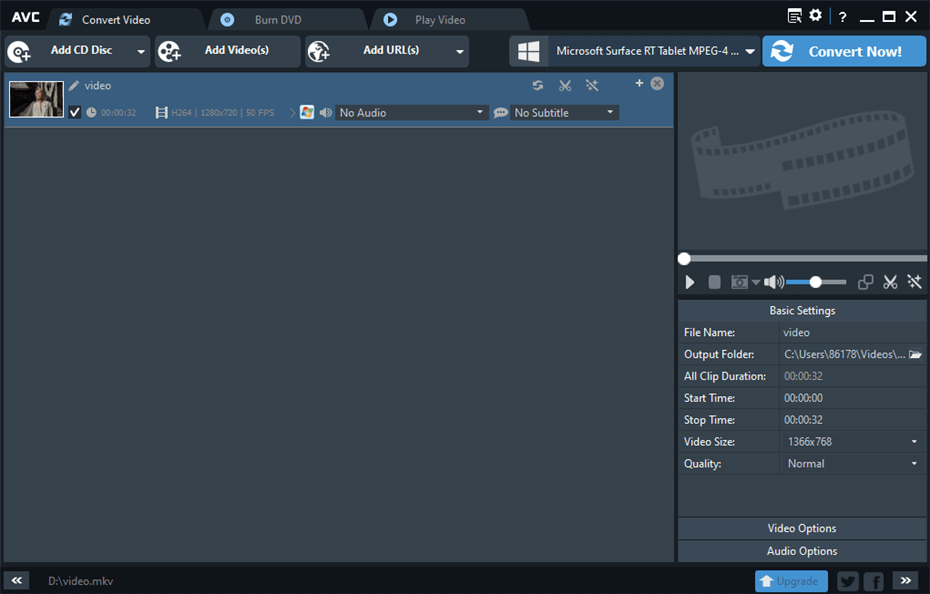The image size is (930, 594).
Task: Expand the Add CD Disc dropdown arrow
Action: pyautogui.click(x=141, y=52)
